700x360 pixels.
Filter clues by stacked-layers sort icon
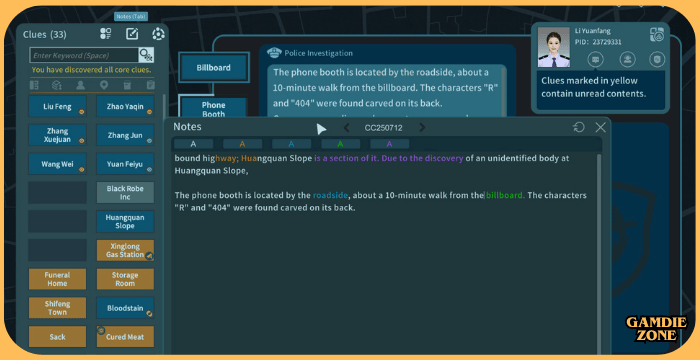[x=57, y=85]
